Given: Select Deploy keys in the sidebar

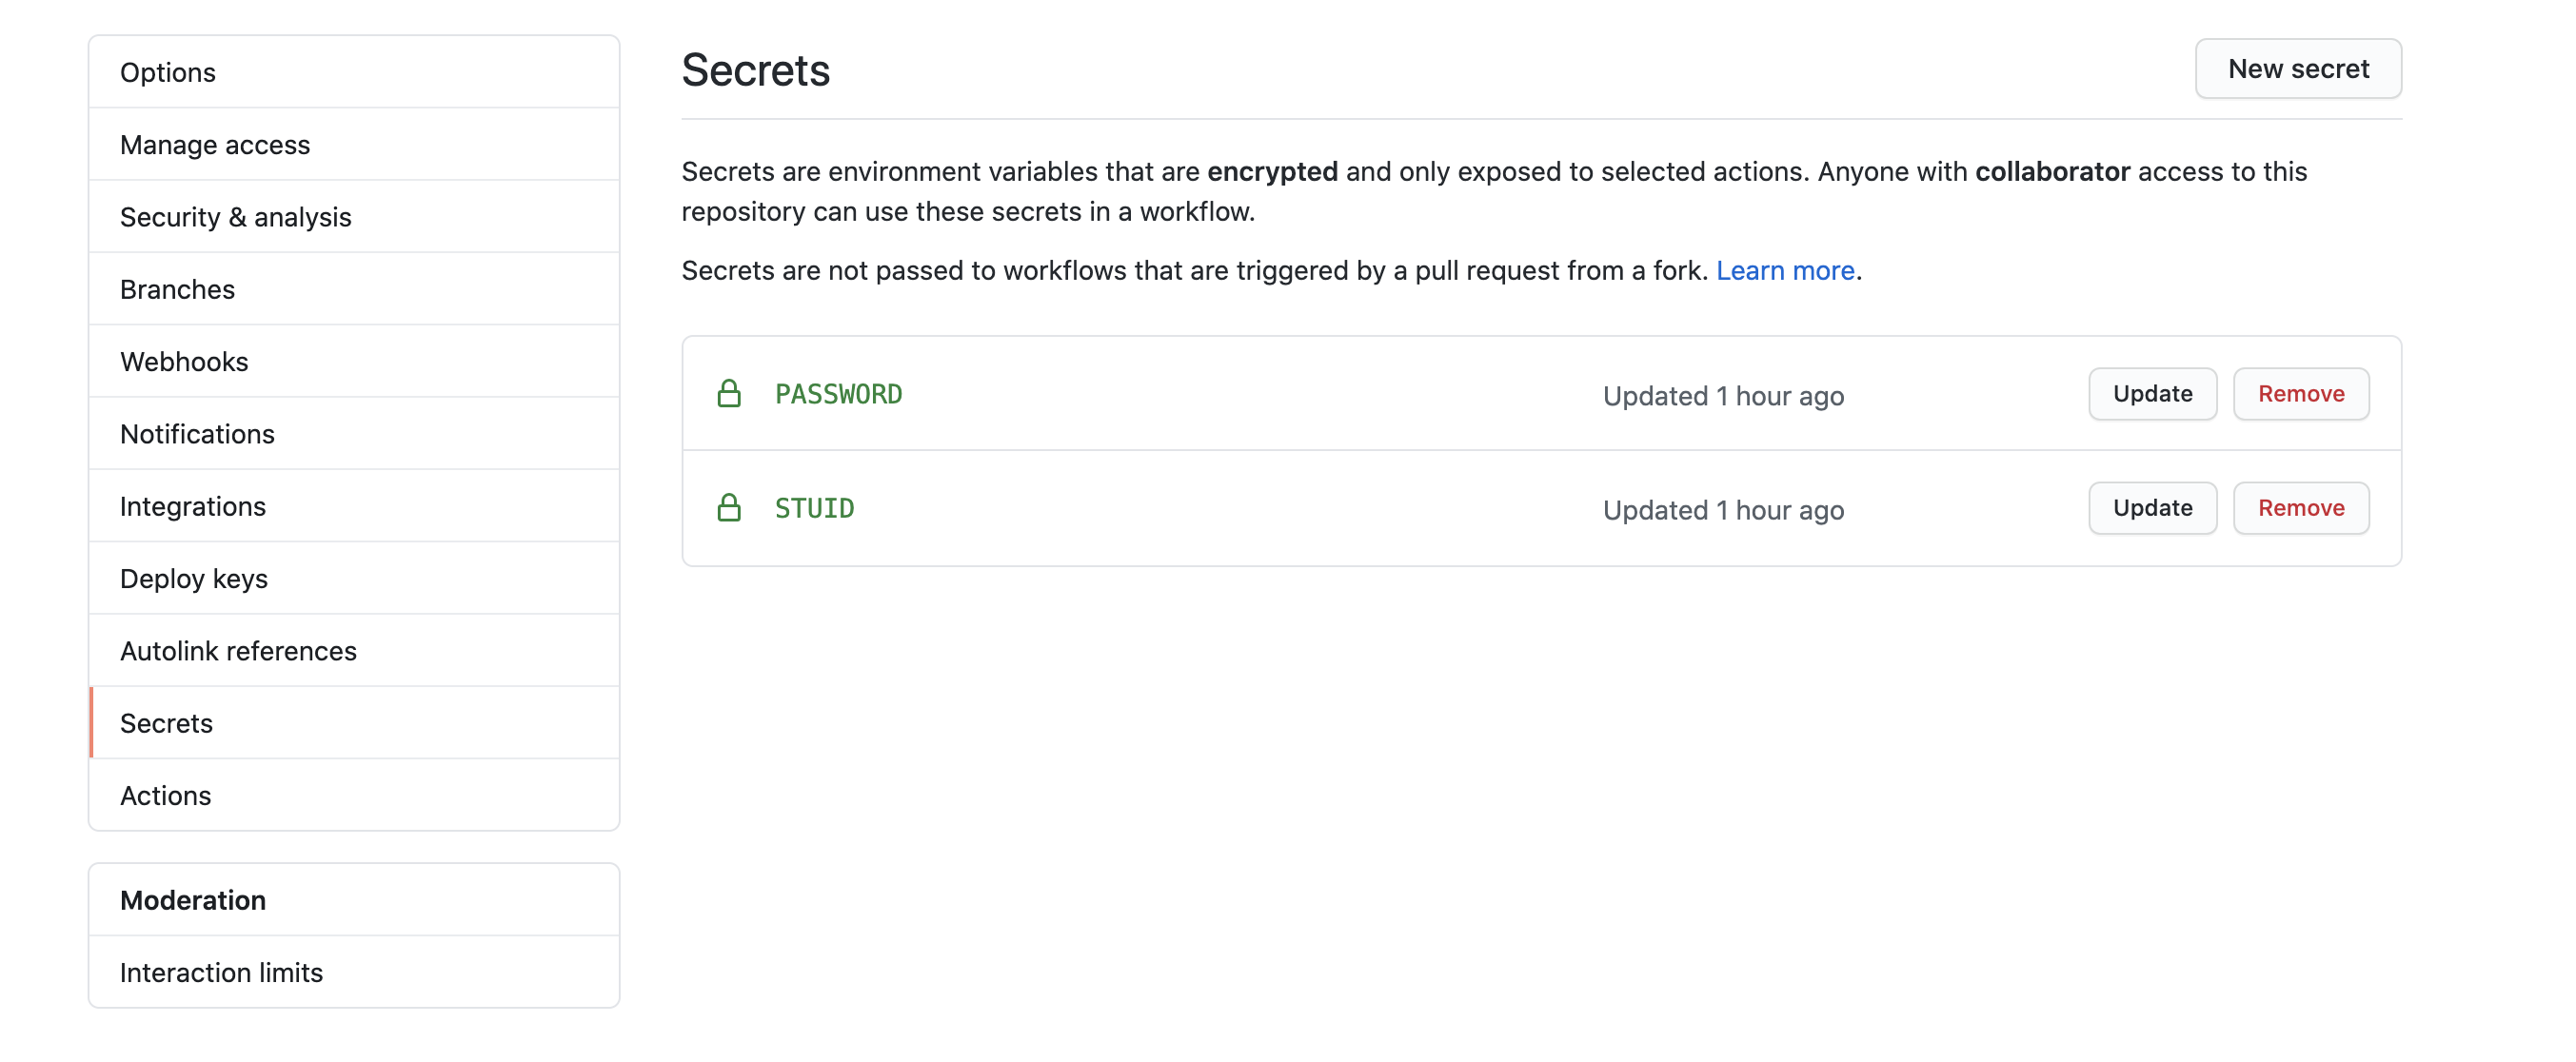Looking at the screenshot, I should [194, 579].
